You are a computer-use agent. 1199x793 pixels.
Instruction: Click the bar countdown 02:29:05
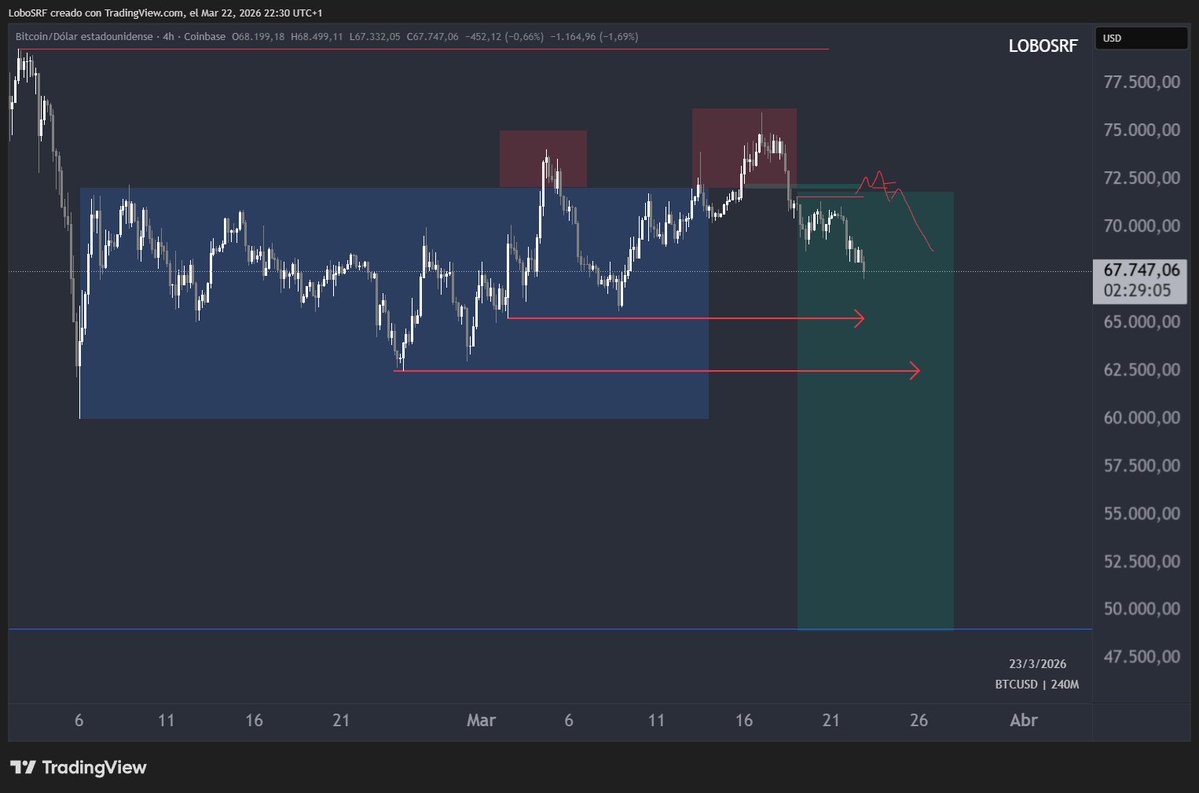point(1136,291)
